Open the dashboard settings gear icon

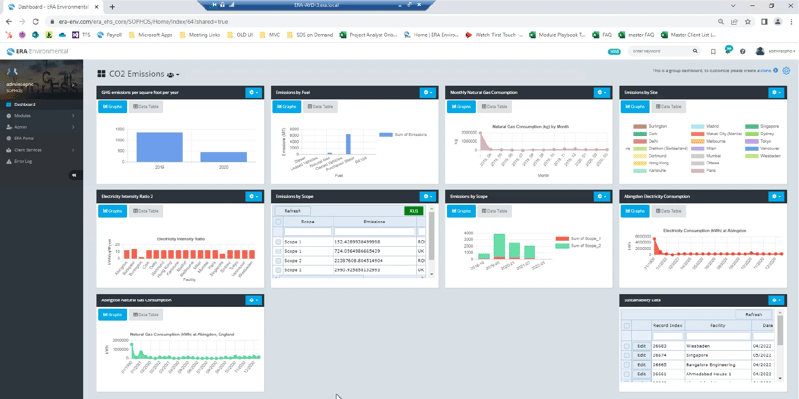(786, 70)
